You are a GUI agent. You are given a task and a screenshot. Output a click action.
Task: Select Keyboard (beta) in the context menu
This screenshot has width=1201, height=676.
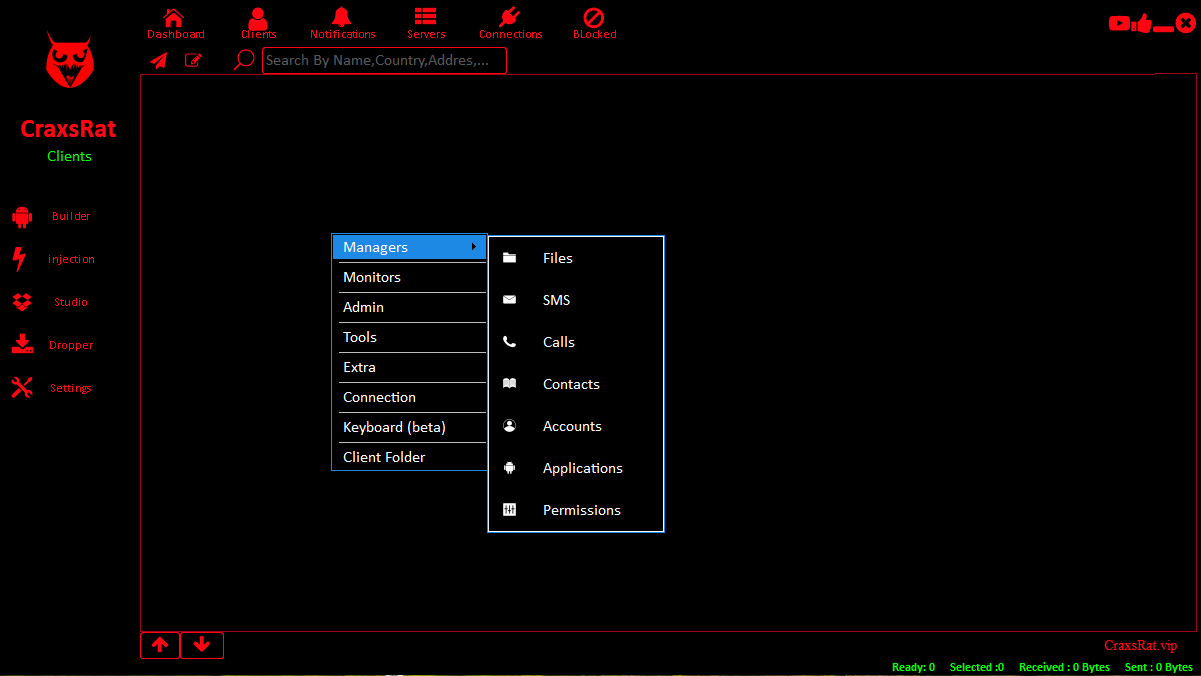click(x=410, y=427)
